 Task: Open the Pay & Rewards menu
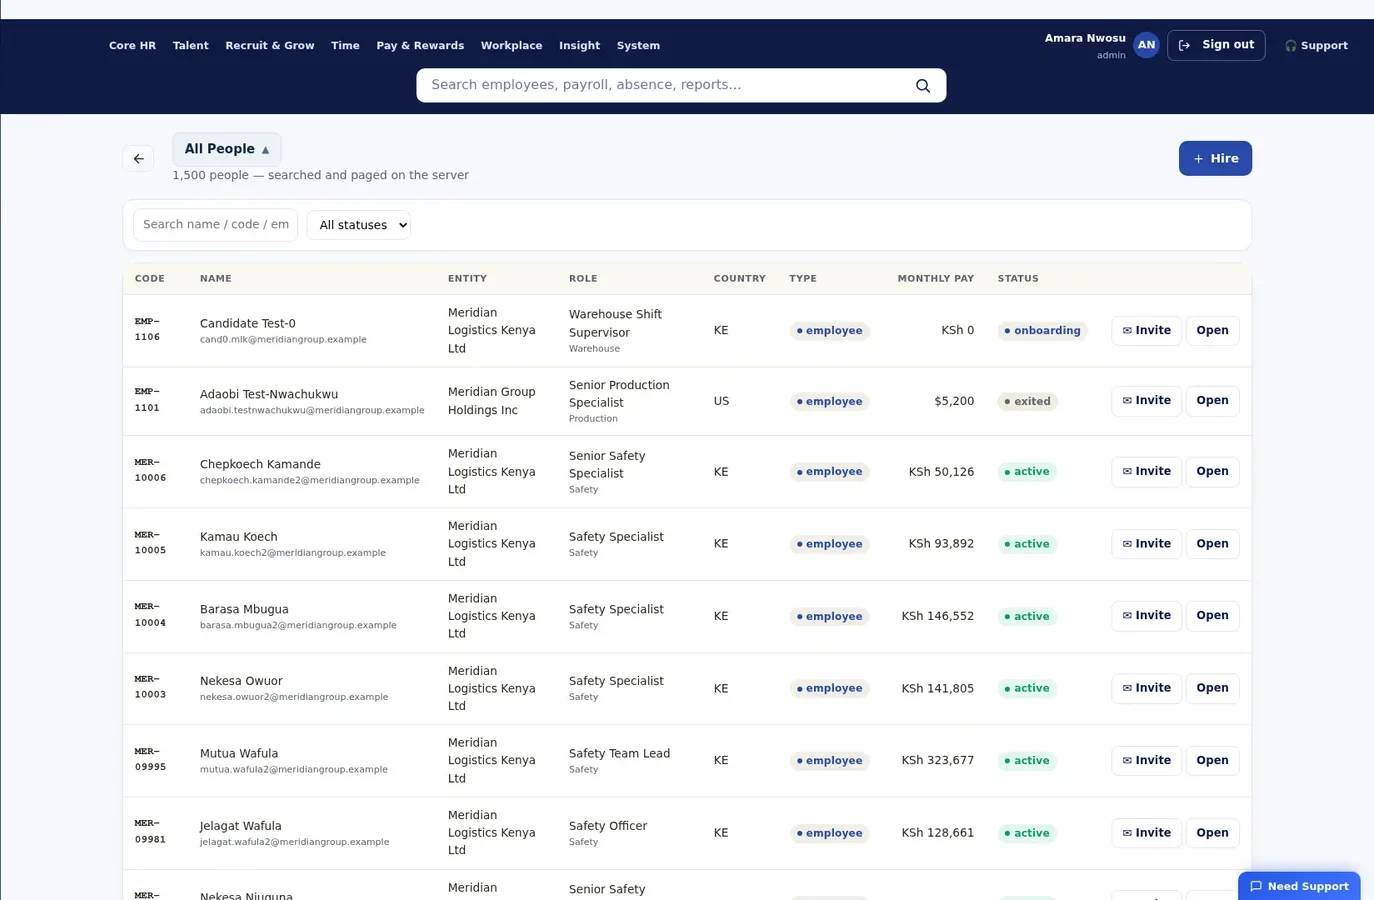coord(420,46)
